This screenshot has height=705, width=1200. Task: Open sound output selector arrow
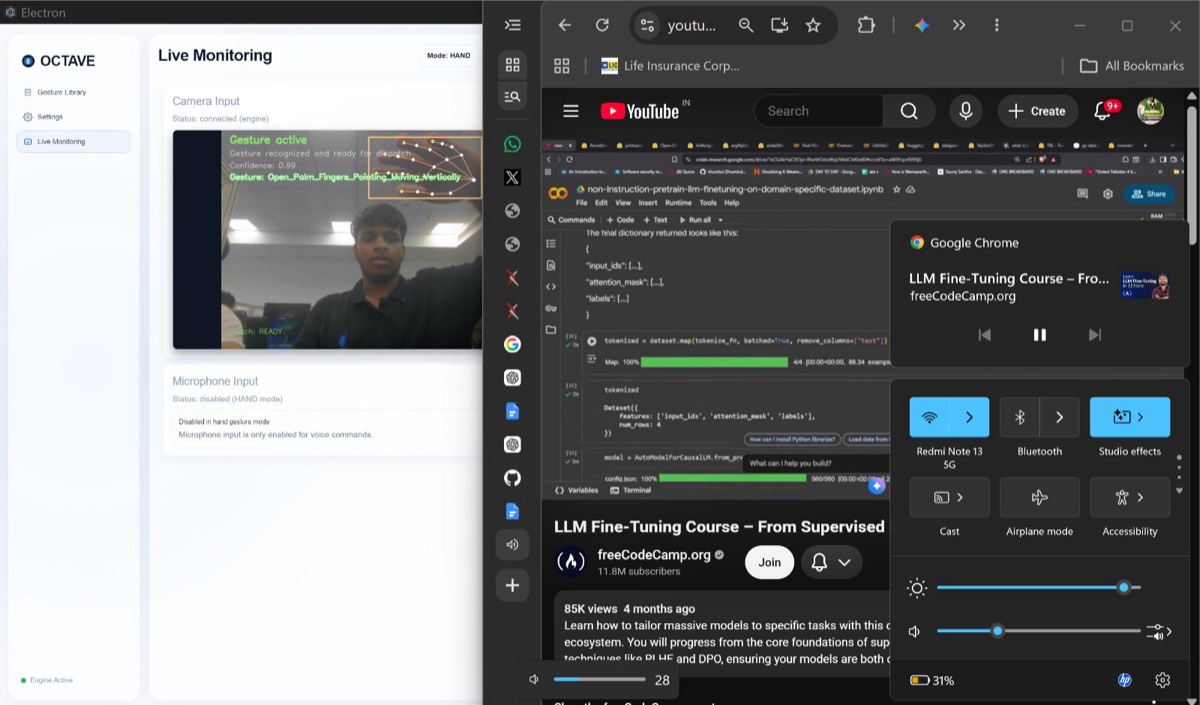[1159, 631]
